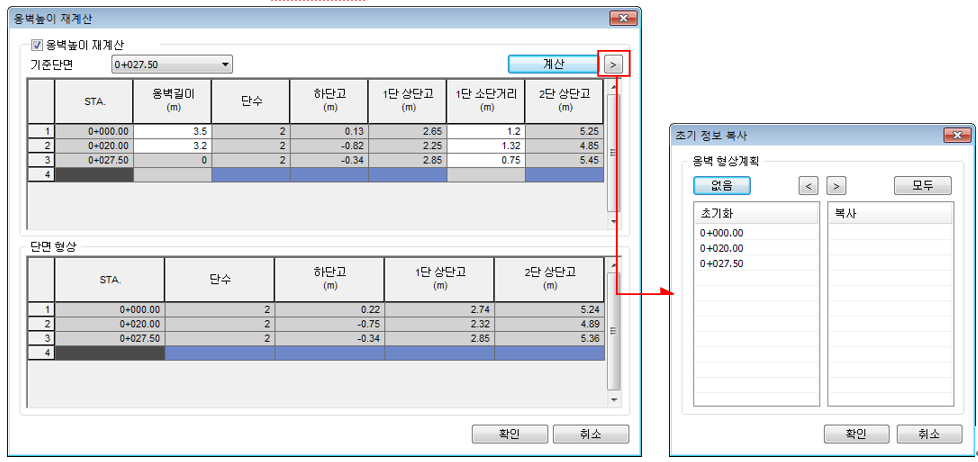Select 0+000.00 in the 초기화 list
The height and width of the screenshot is (462, 978).
point(722,233)
